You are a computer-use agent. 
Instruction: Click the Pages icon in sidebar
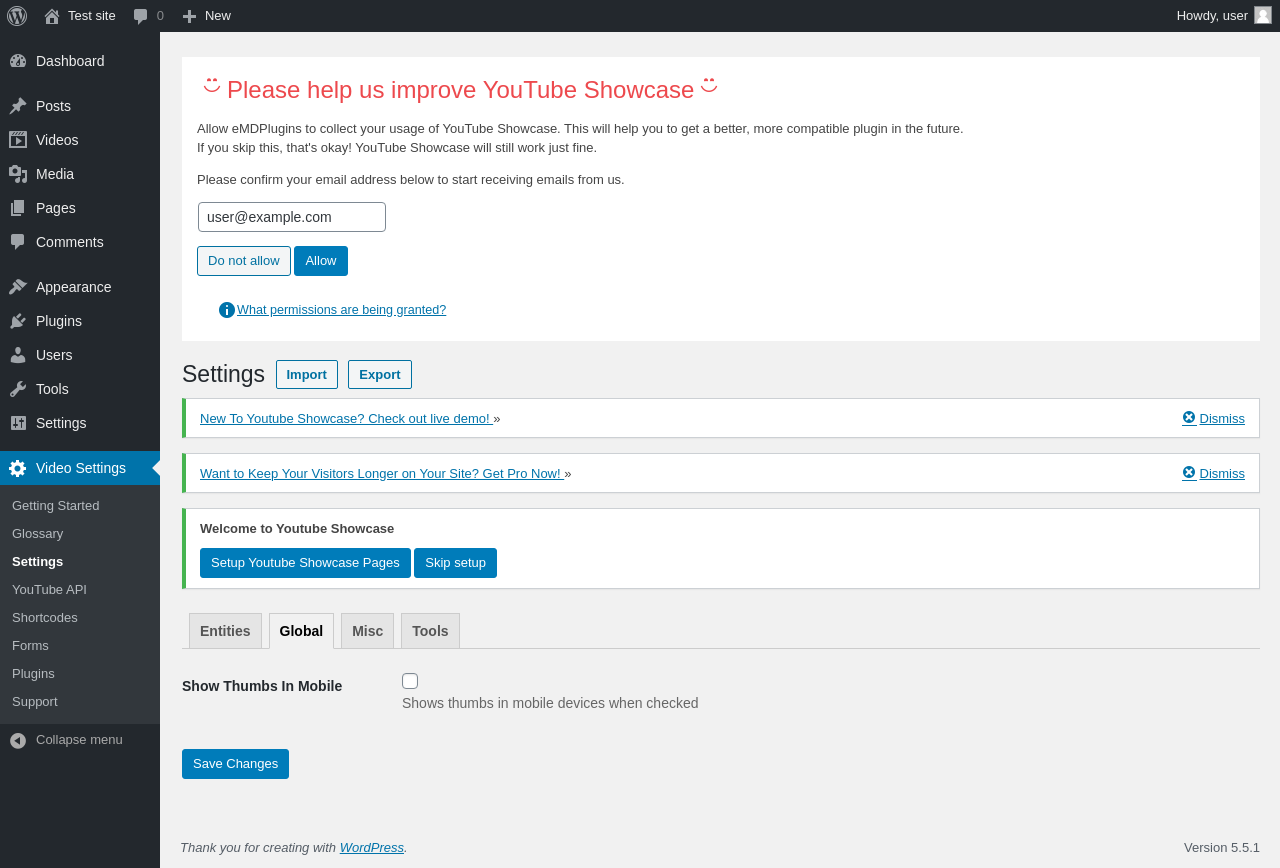click(18, 208)
